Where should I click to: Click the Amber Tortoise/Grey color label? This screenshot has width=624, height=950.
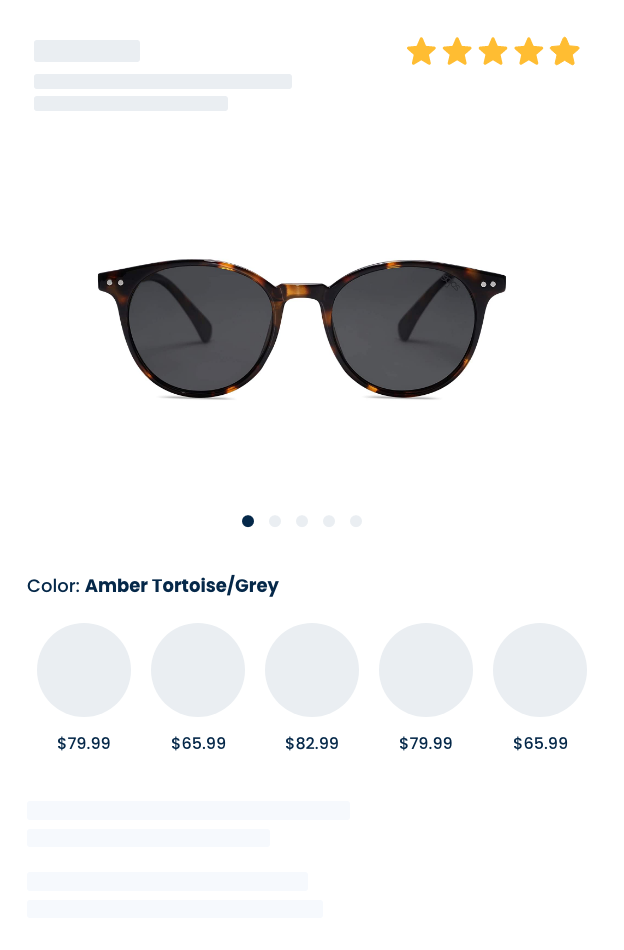click(182, 586)
